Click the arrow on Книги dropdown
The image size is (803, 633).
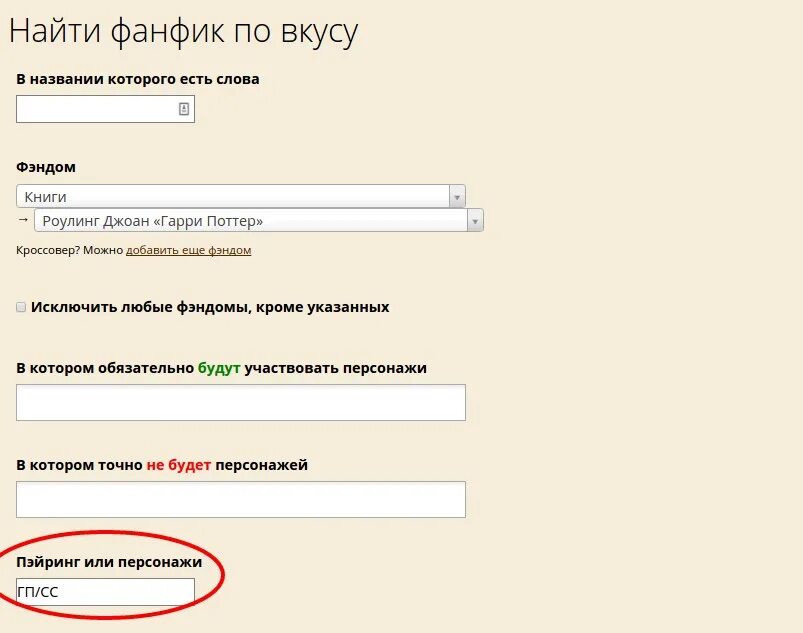(457, 197)
